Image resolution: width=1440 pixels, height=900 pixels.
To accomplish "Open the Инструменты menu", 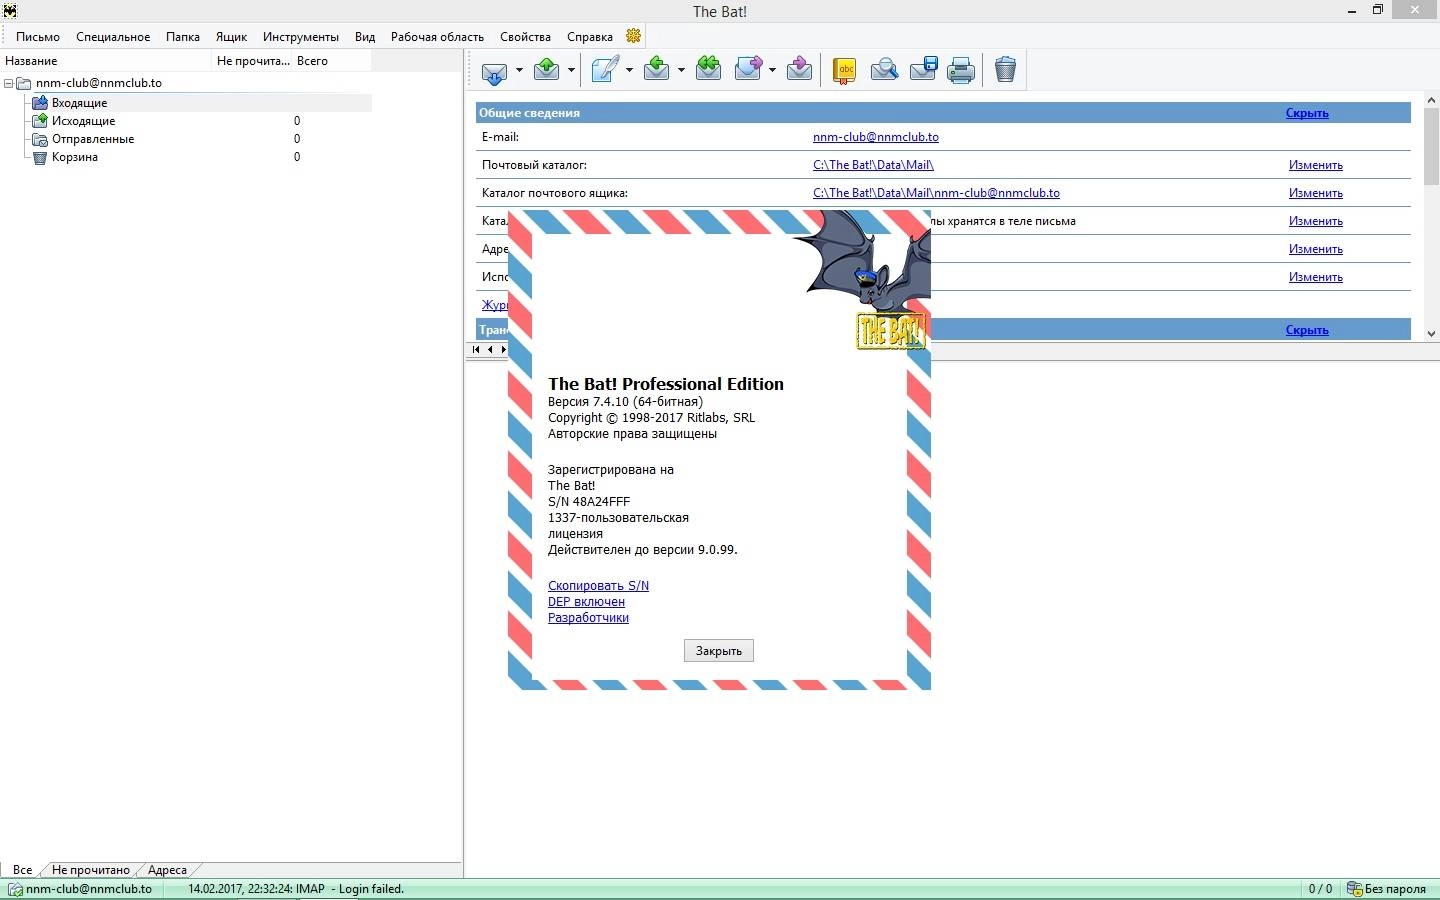I will click(x=301, y=37).
